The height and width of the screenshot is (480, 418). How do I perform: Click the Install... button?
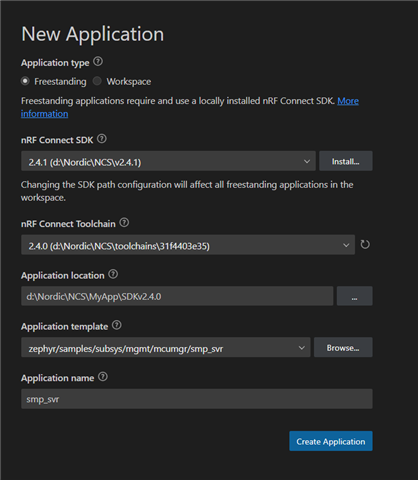[346, 161]
